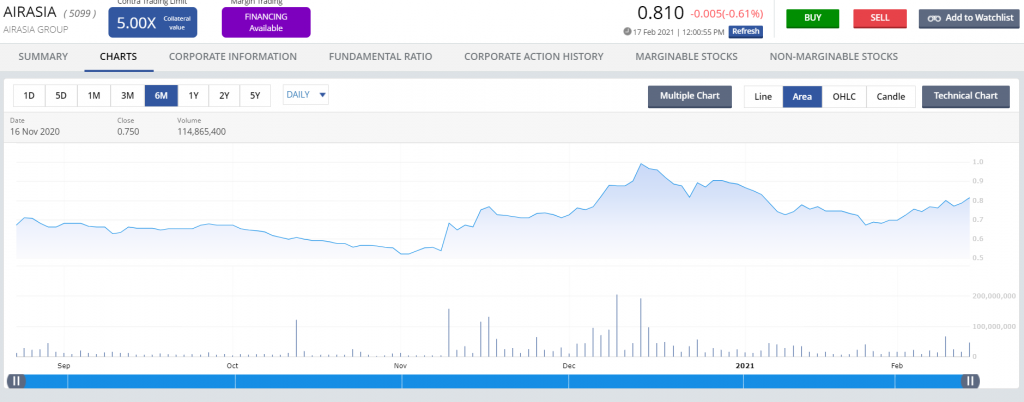Image resolution: width=1024 pixels, height=402 pixels.
Task: Click the Refresh button
Action: click(x=746, y=31)
